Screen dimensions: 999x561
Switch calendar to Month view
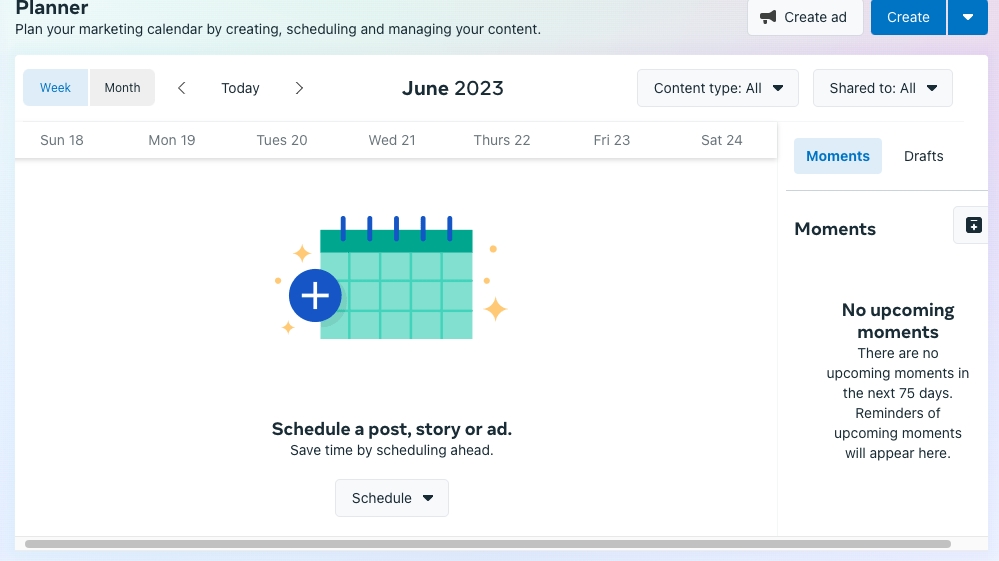[x=122, y=88]
